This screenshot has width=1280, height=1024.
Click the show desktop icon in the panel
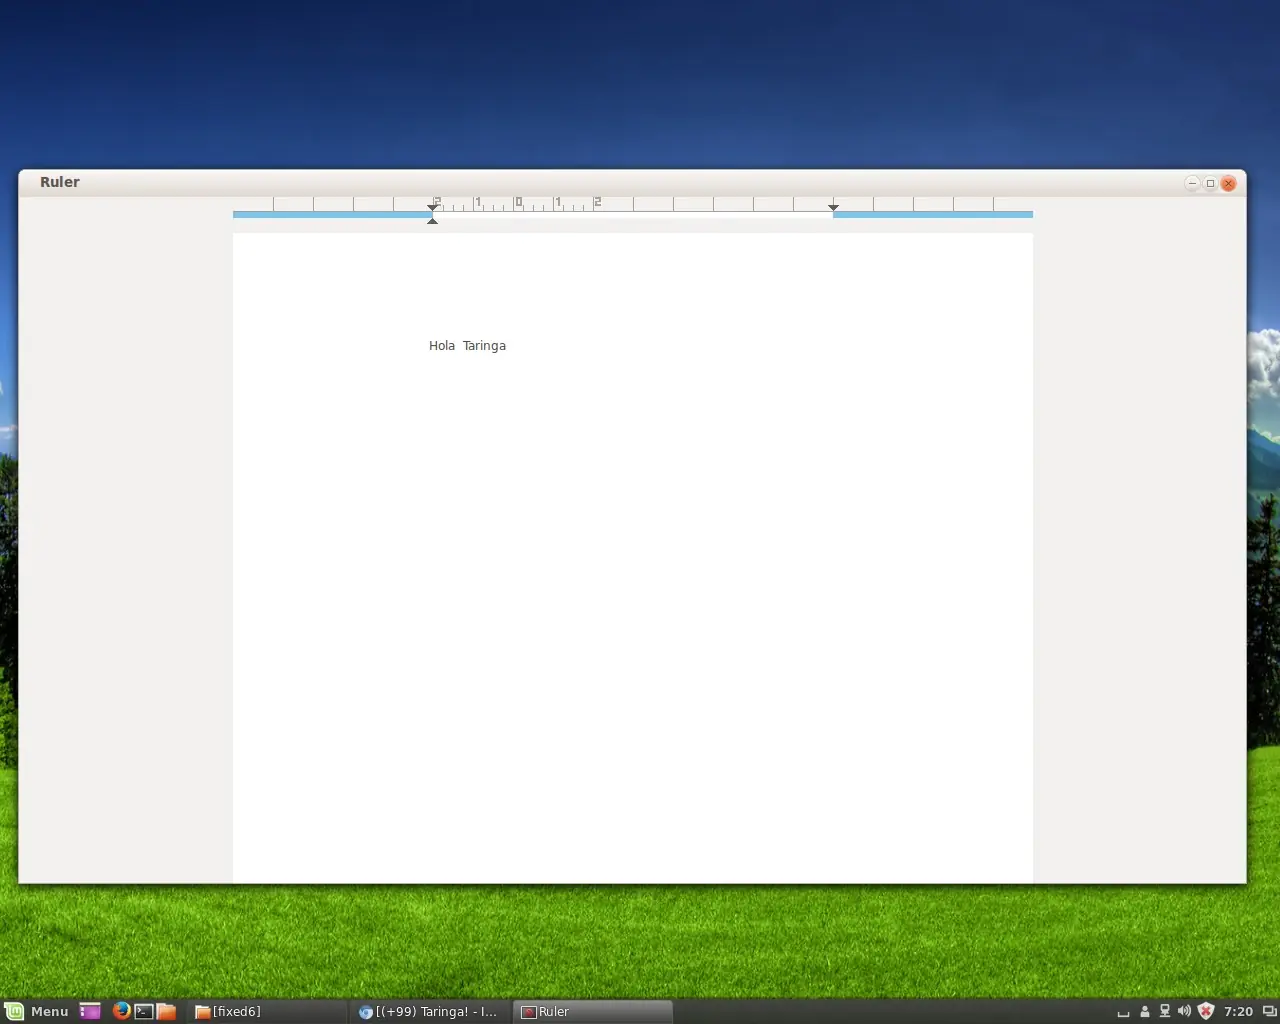[x=90, y=1011]
